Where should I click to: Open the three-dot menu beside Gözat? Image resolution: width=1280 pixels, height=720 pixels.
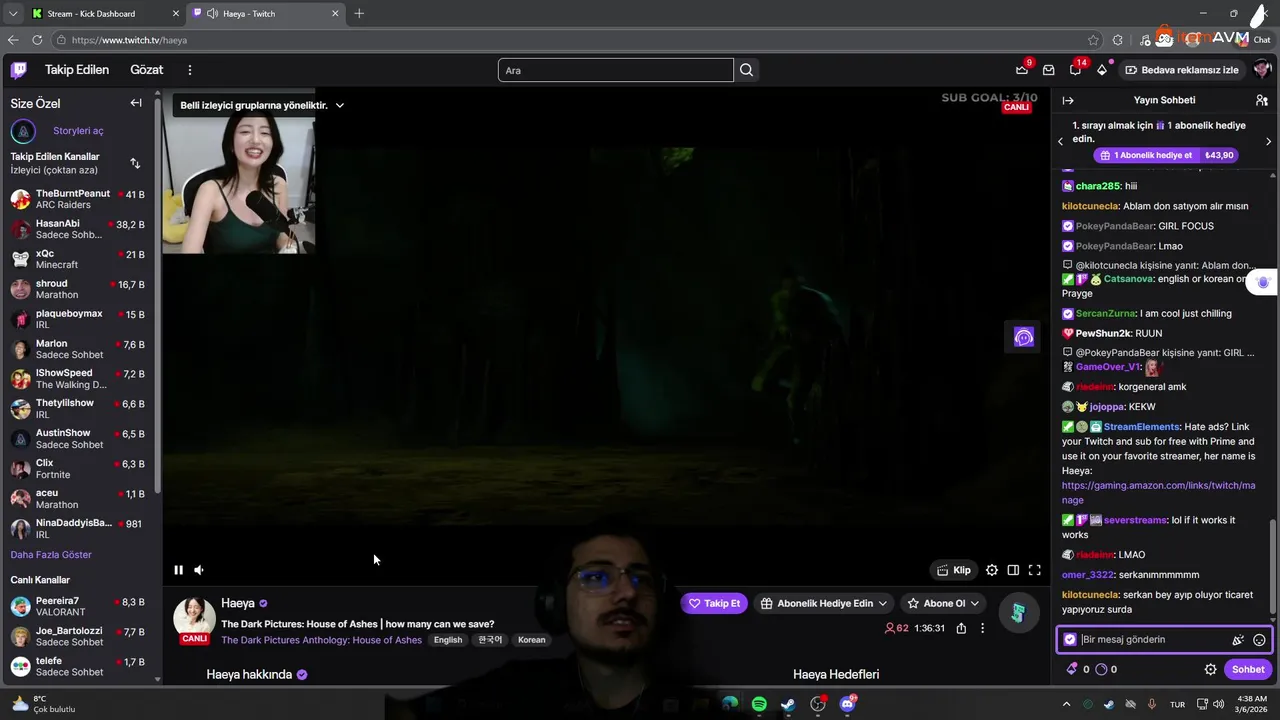pyautogui.click(x=189, y=70)
